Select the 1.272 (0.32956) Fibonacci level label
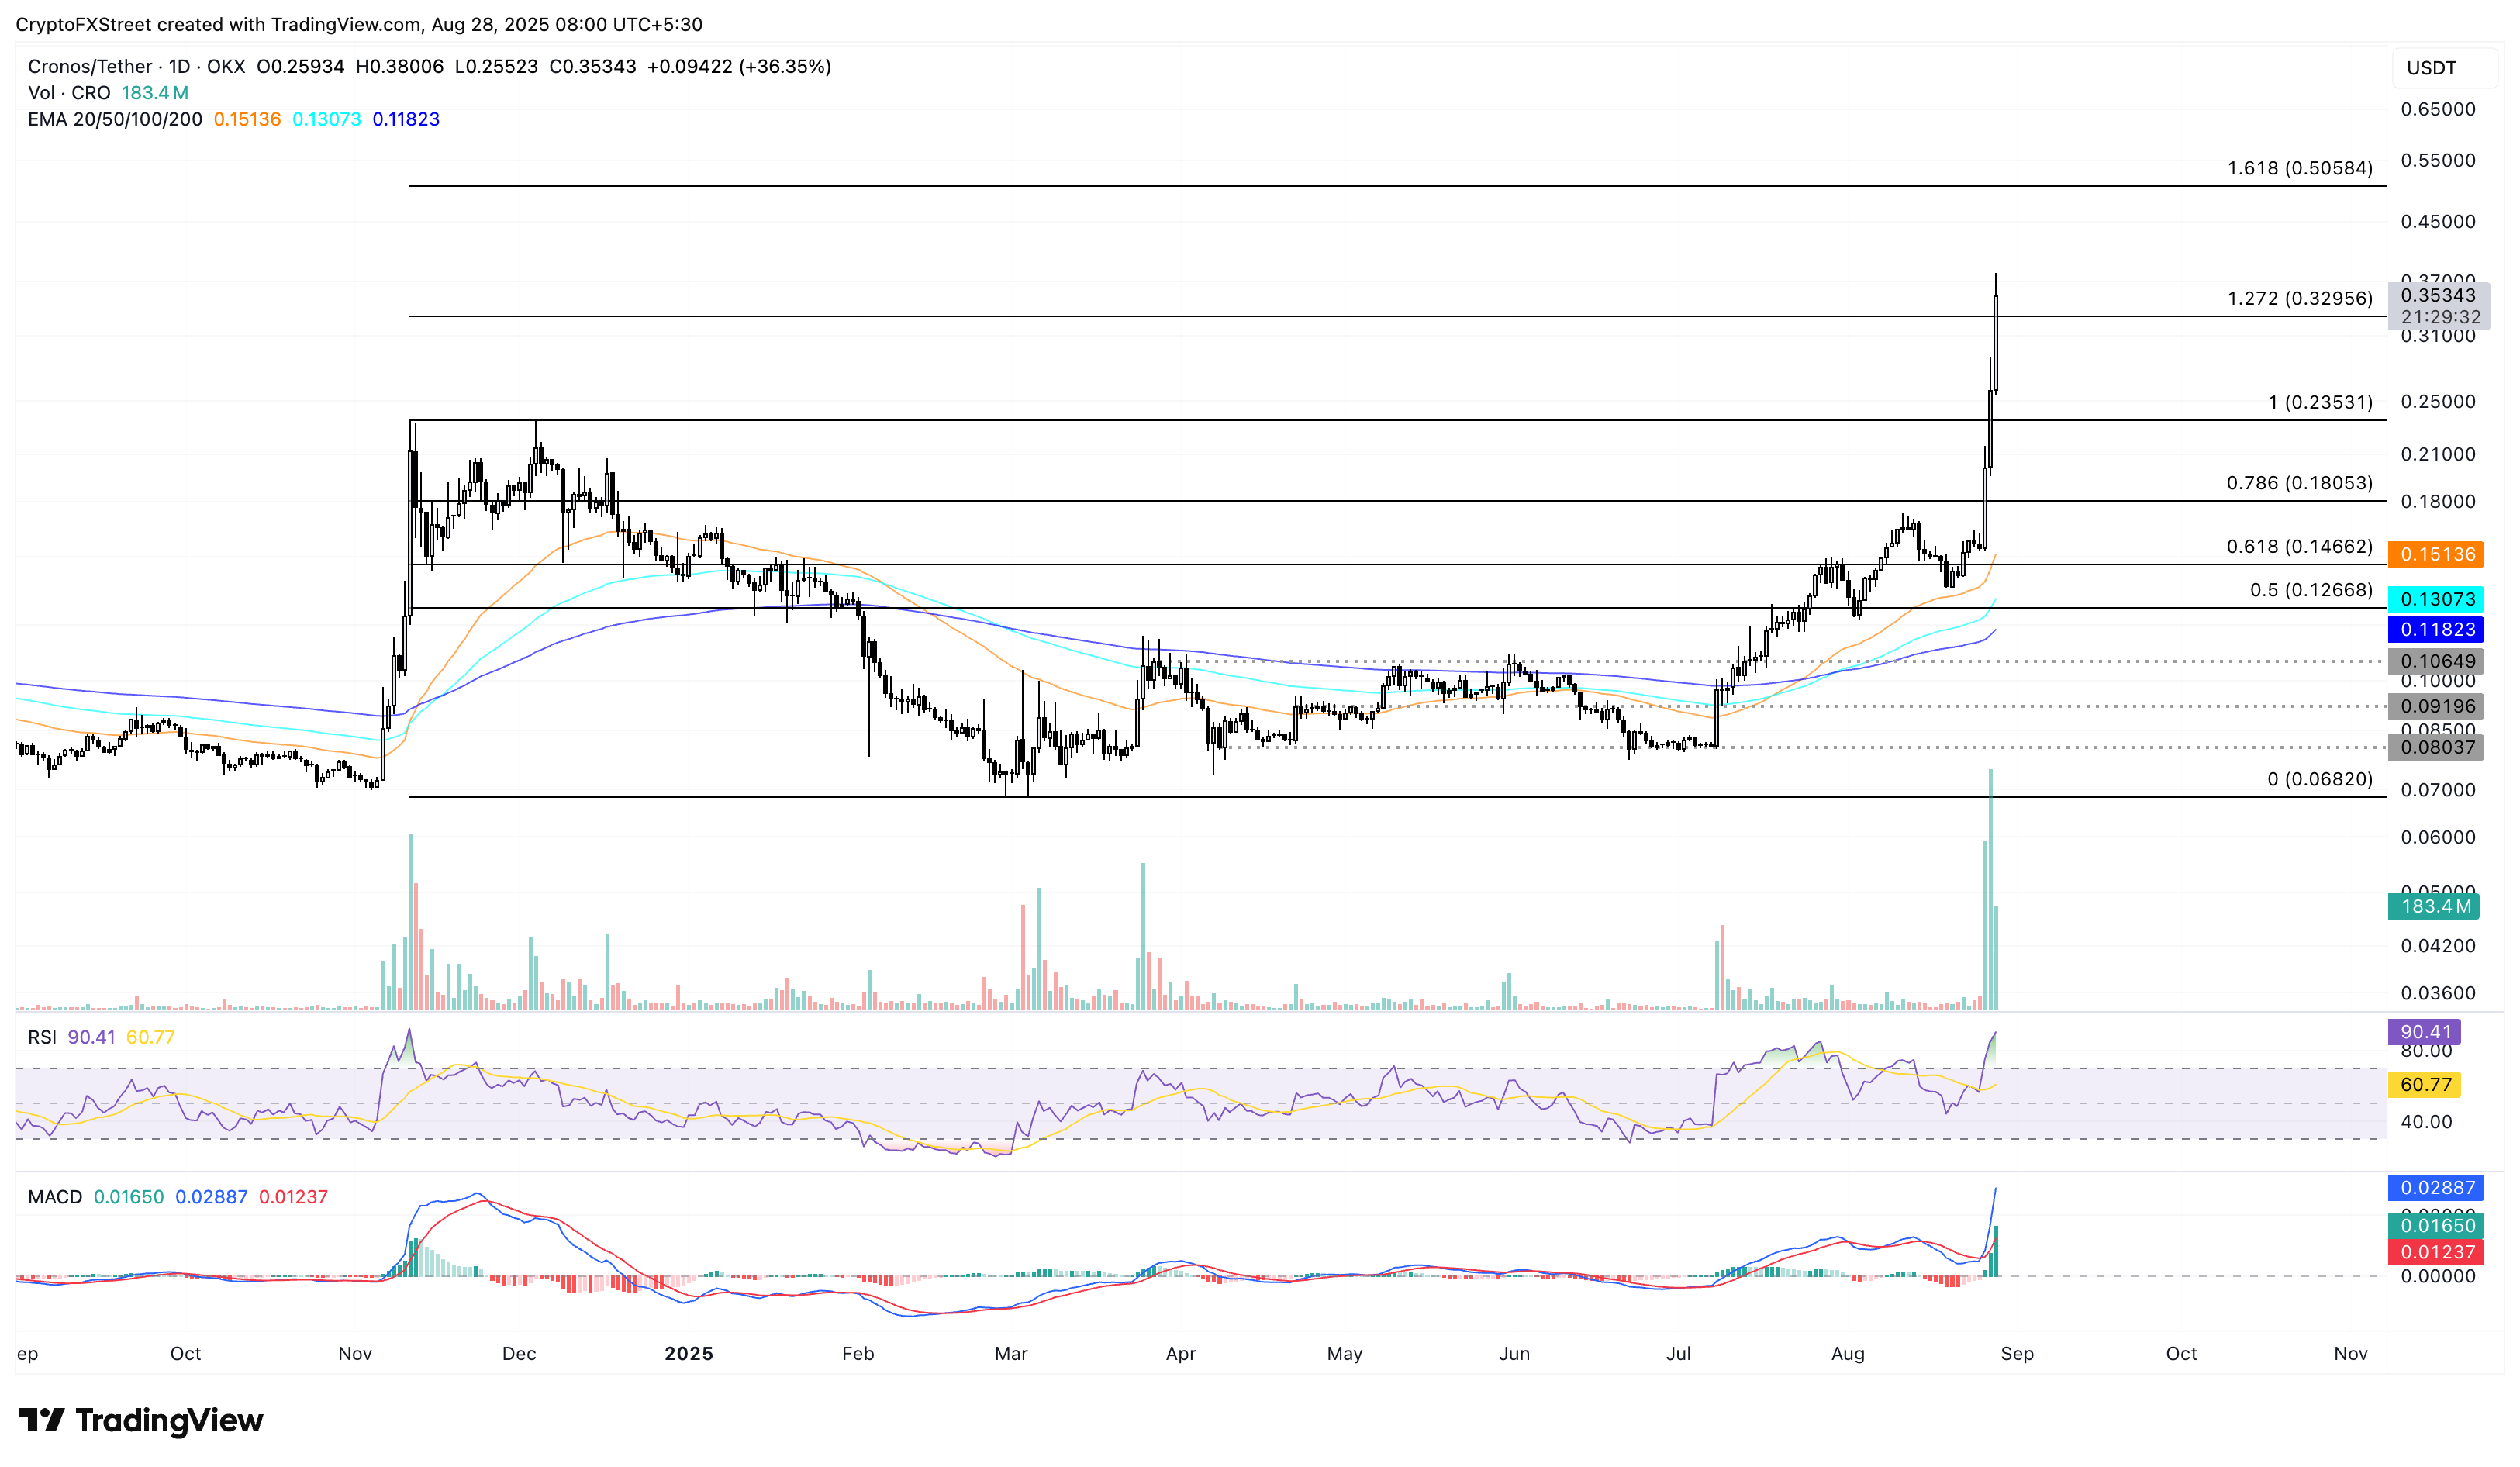 pos(2299,298)
